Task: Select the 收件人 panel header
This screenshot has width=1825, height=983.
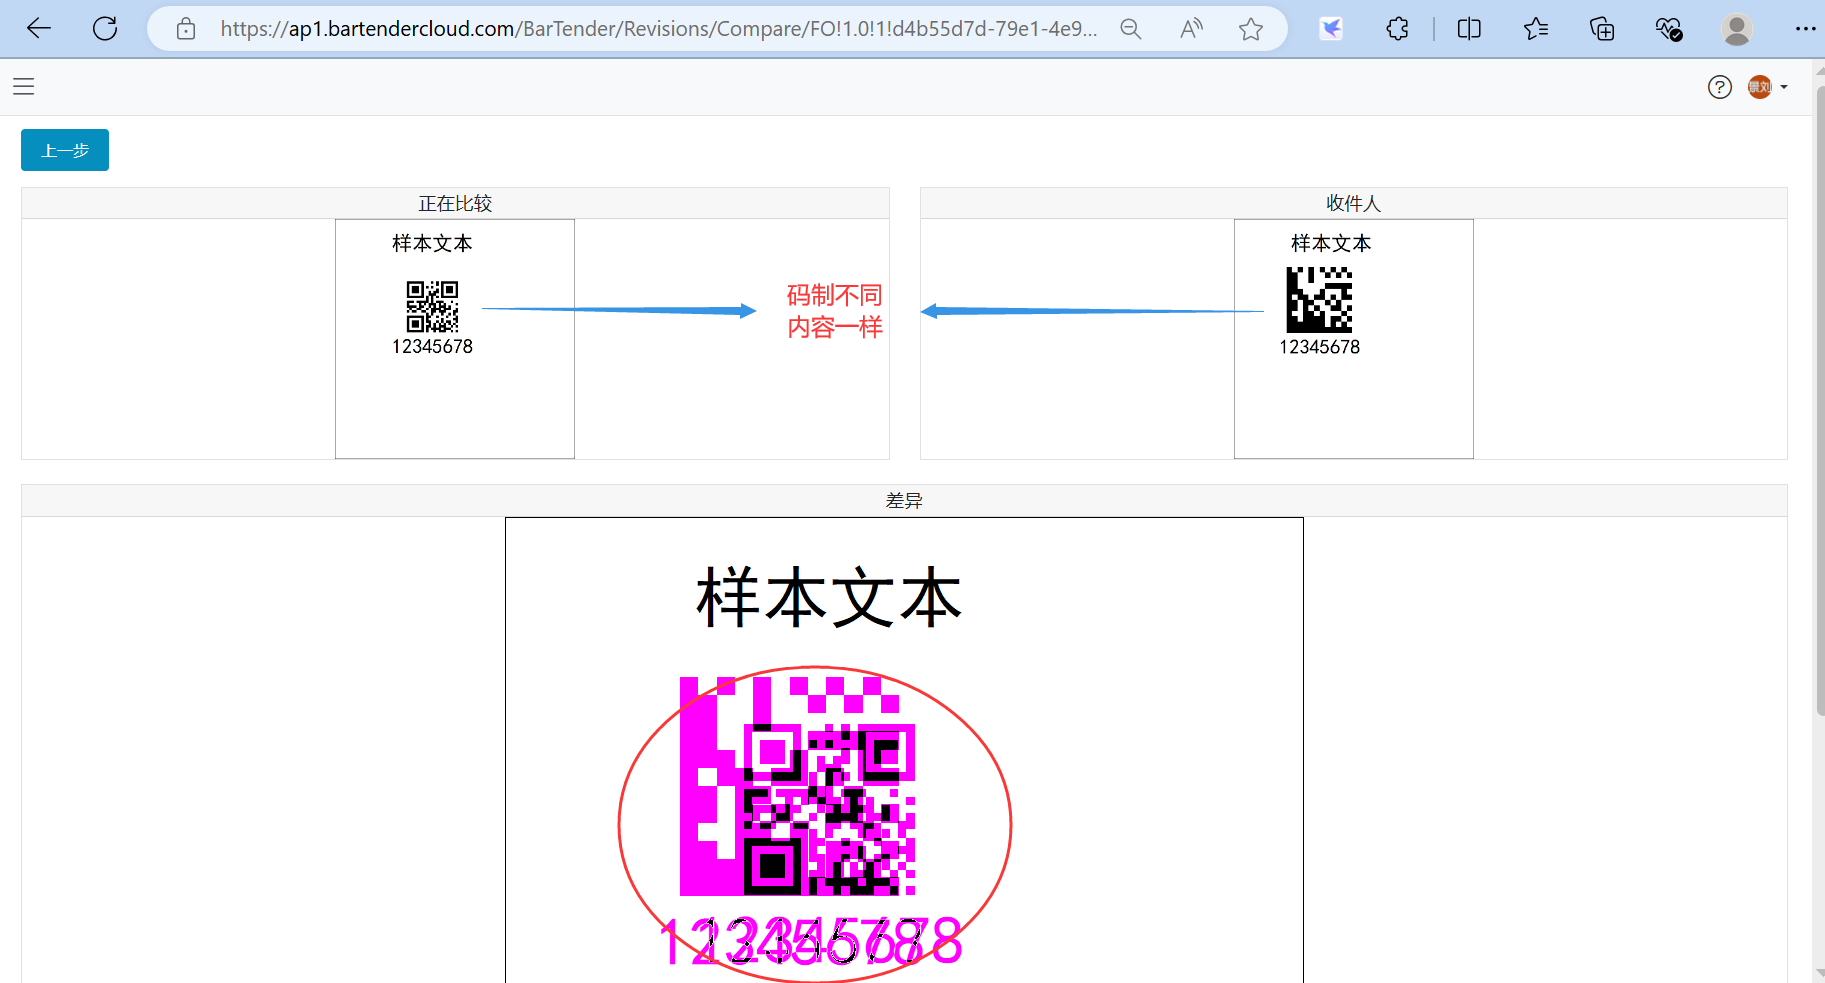Action: (1353, 203)
